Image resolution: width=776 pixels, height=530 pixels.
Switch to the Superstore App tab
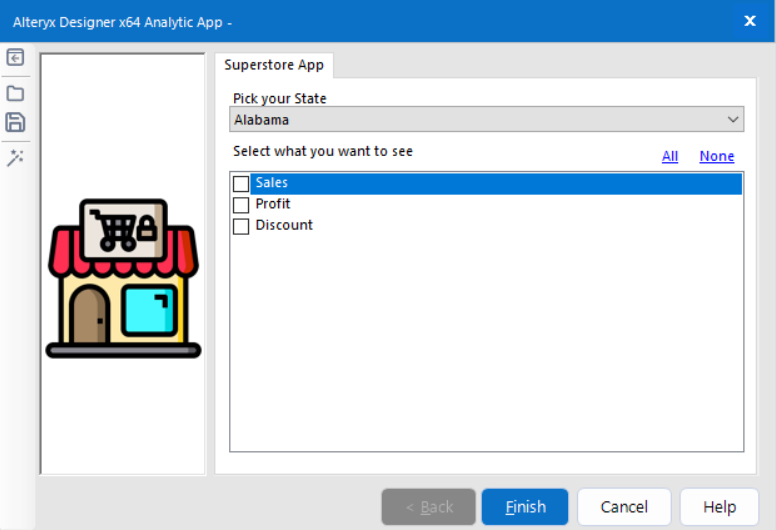(x=274, y=65)
